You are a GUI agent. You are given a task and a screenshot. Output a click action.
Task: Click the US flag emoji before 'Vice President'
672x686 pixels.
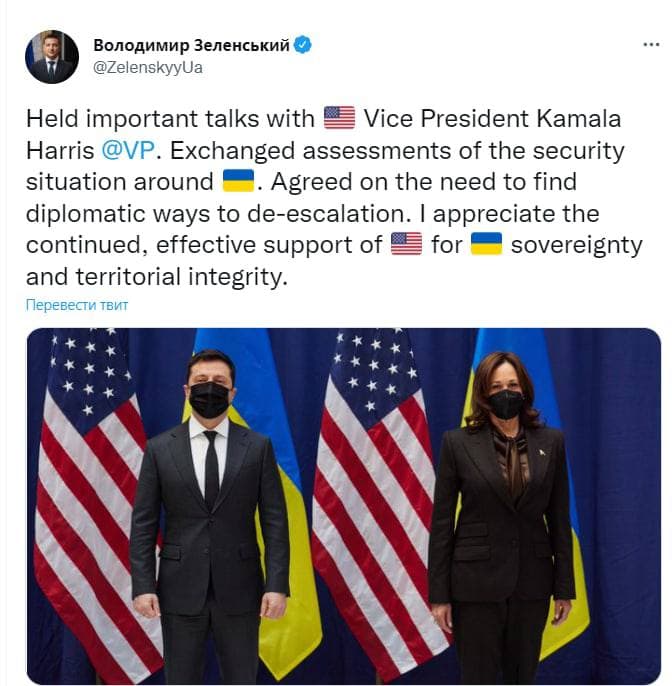[x=339, y=118]
